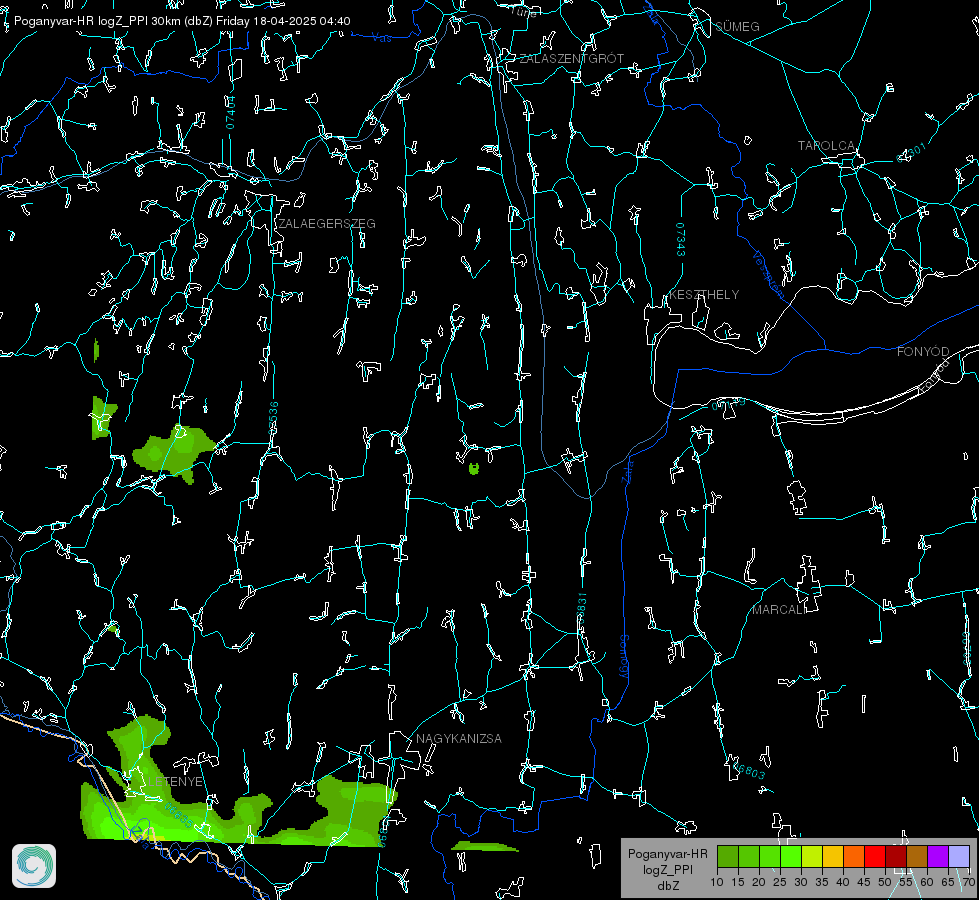Click the 07404 road number label
The height and width of the screenshot is (900, 979).
(230, 112)
